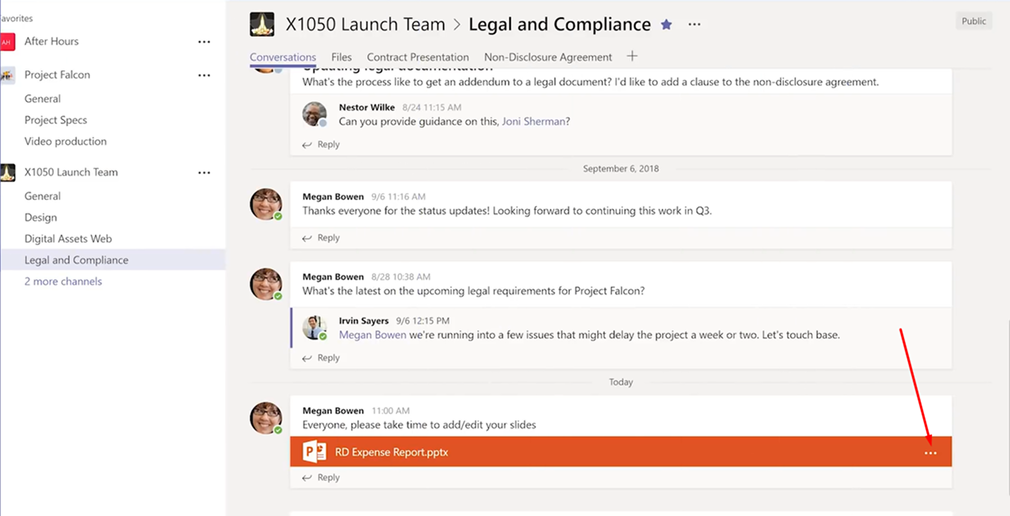Click Megan Bowen's avatar on 8/28 post
This screenshot has height=516, width=1010.
pyautogui.click(x=265, y=284)
